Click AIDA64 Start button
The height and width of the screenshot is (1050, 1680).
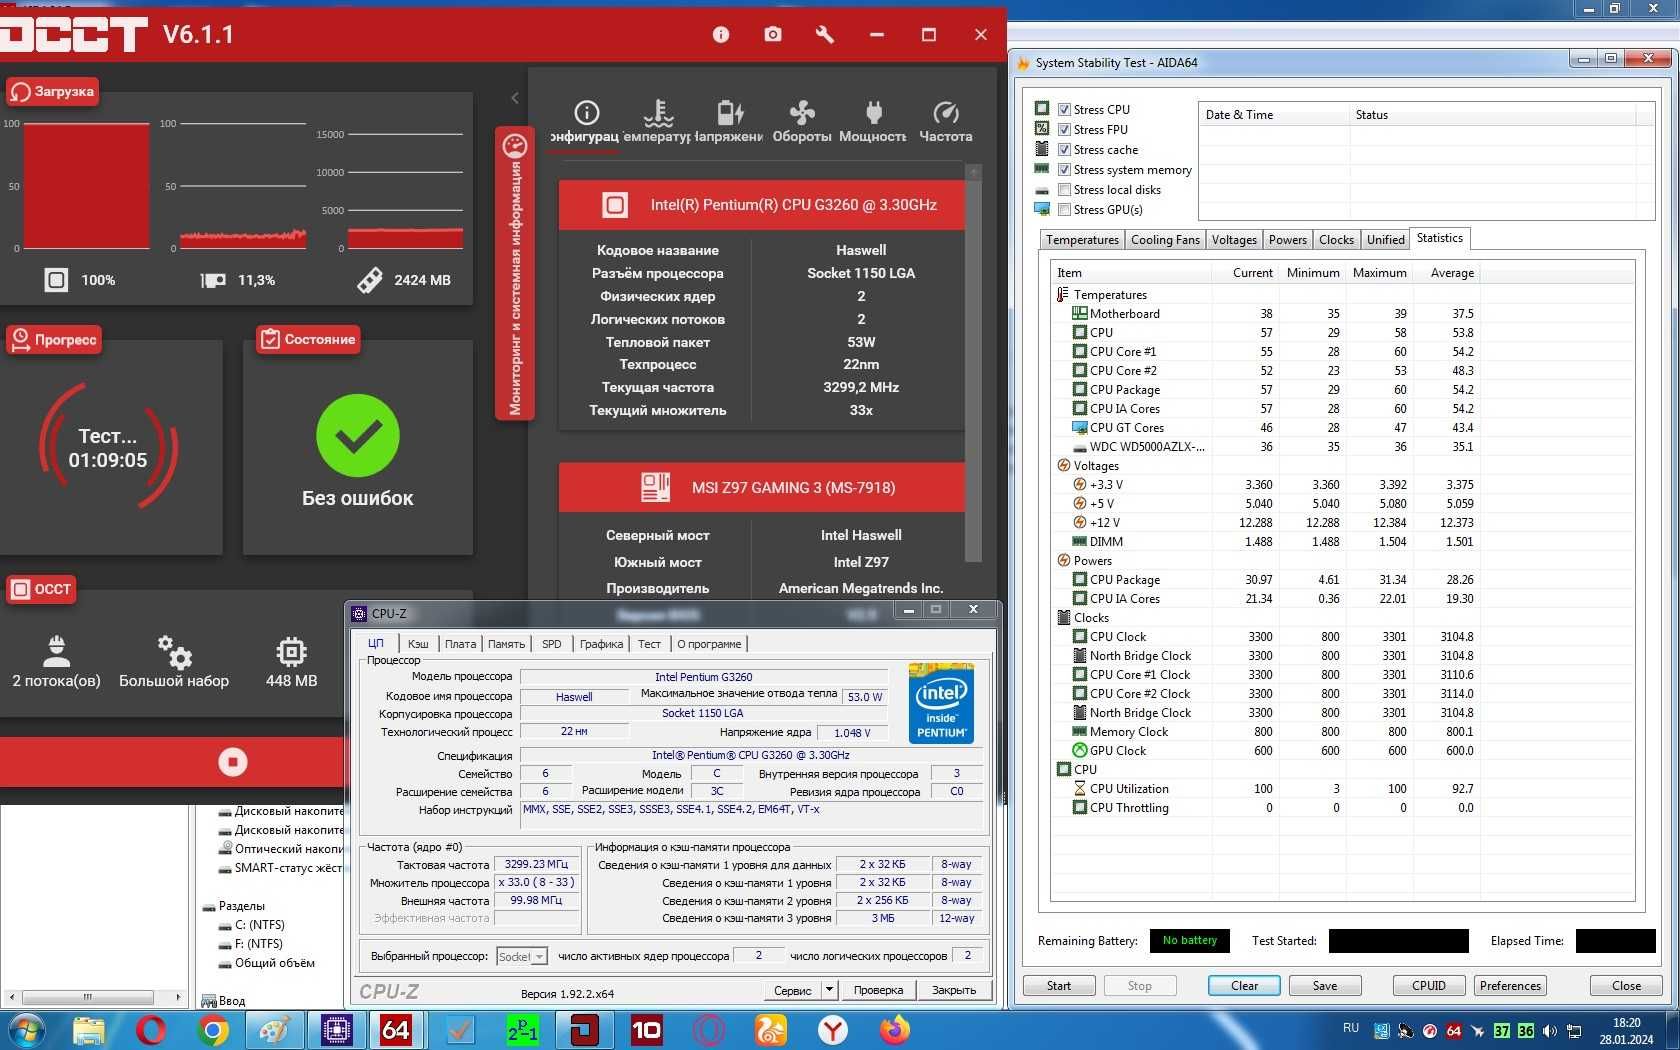(1059, 986)
